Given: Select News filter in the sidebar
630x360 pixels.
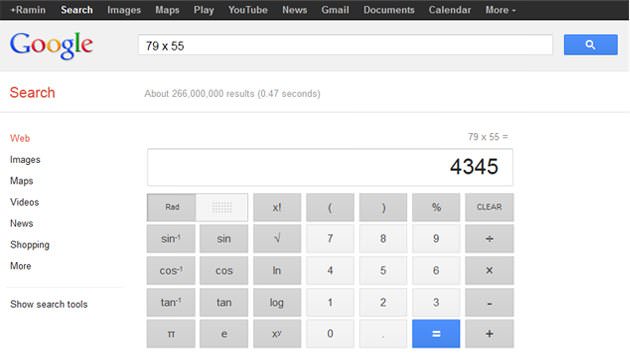Looking at the screenshot, I should click(22, 223).
